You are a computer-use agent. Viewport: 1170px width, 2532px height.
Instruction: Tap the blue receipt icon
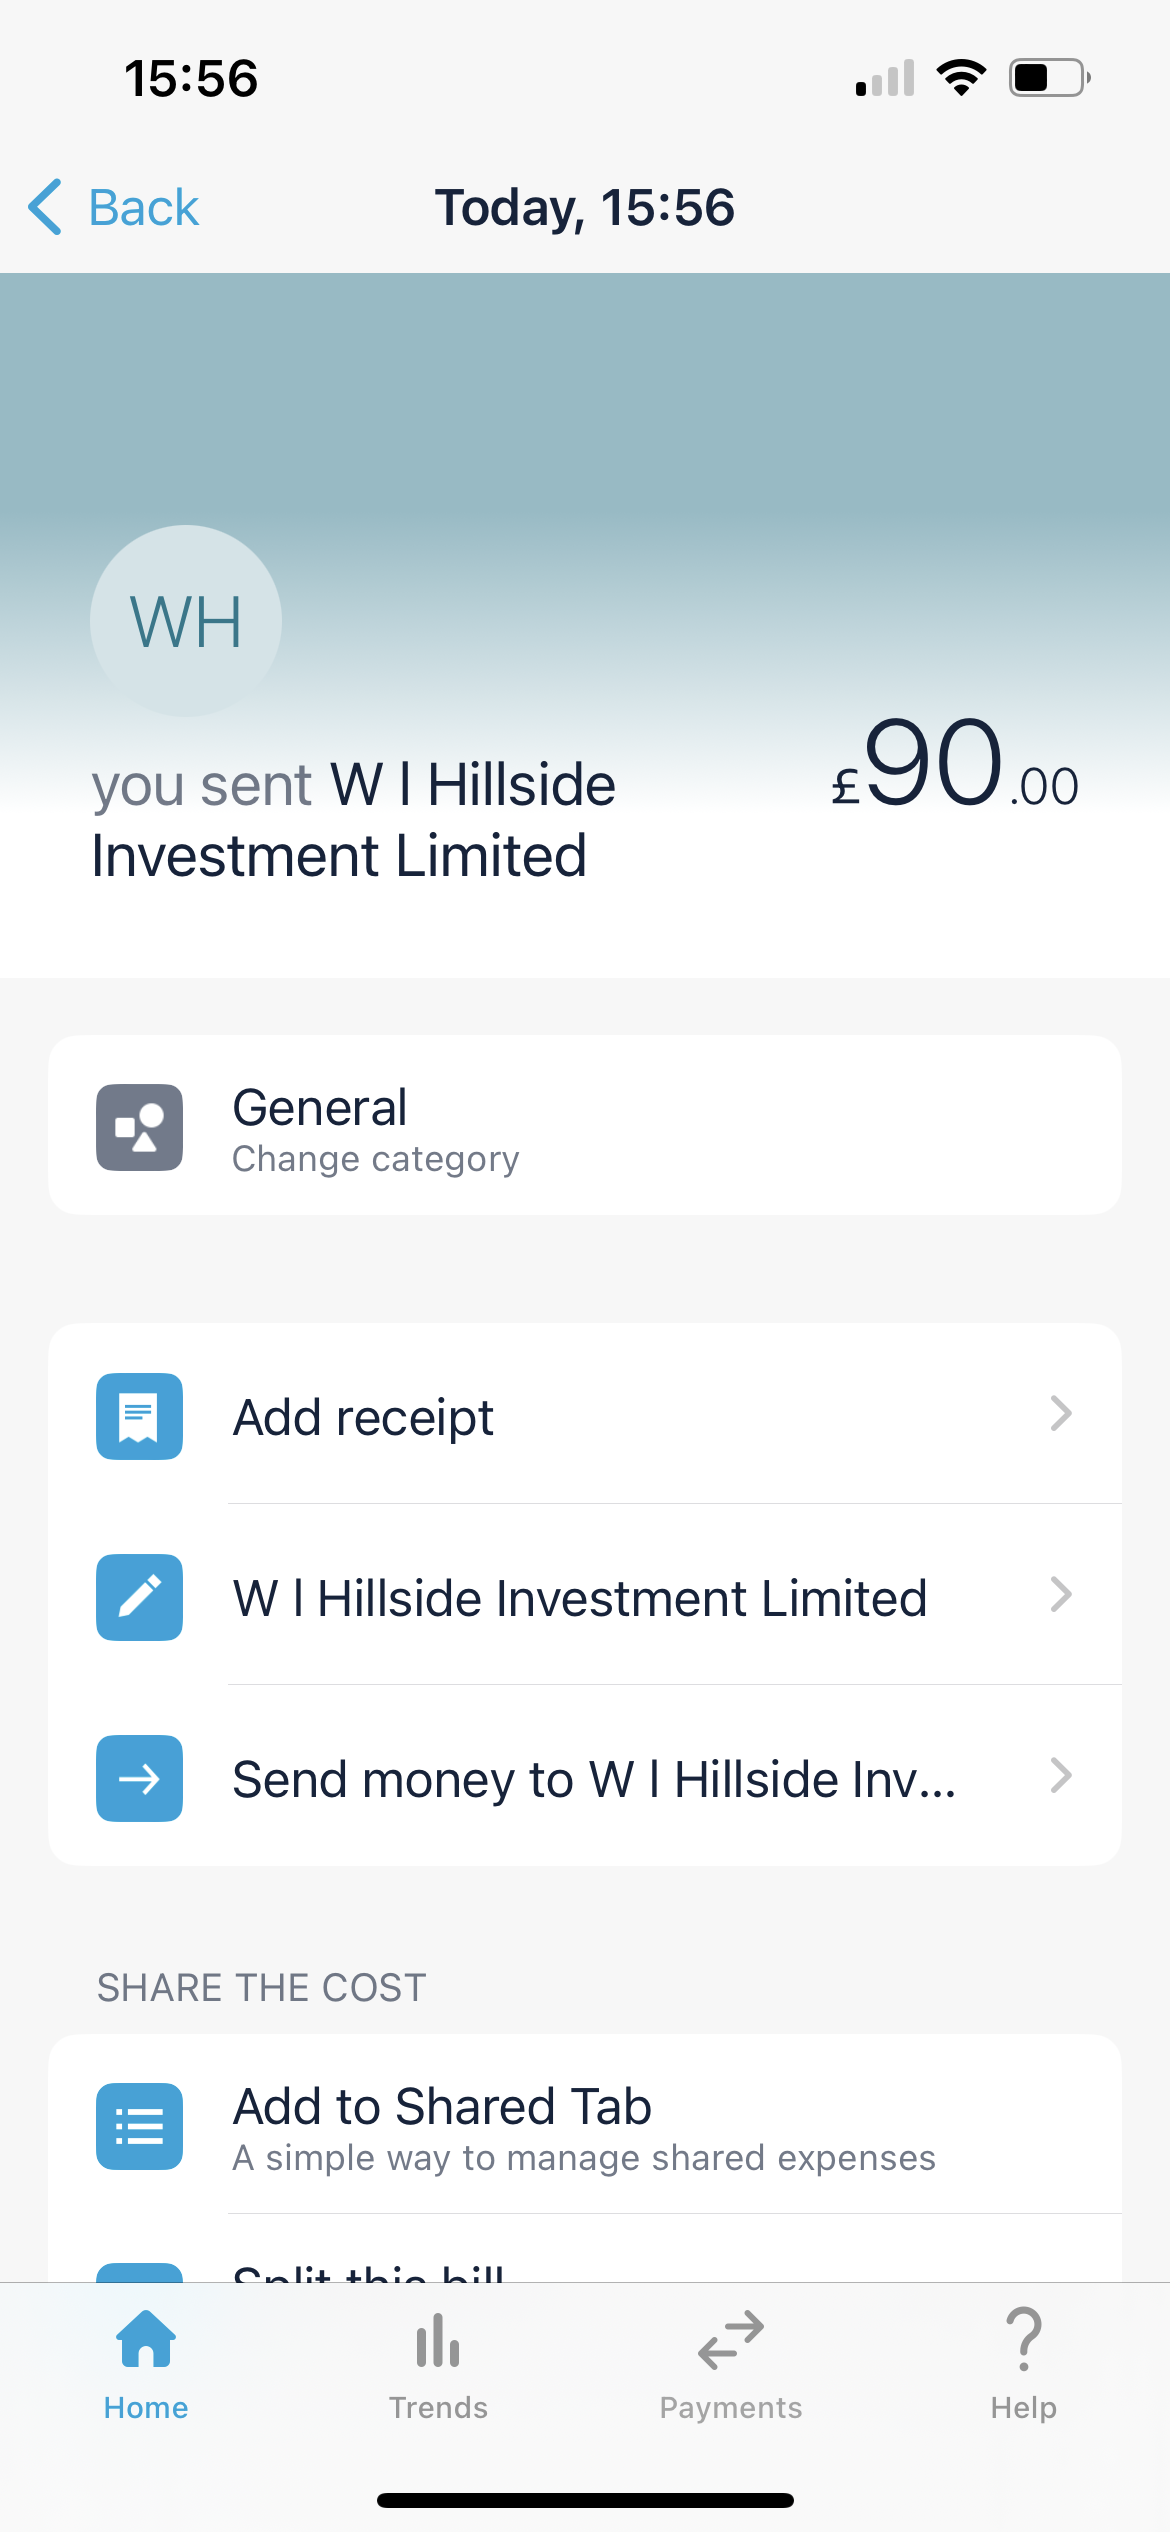point(139,1416)
